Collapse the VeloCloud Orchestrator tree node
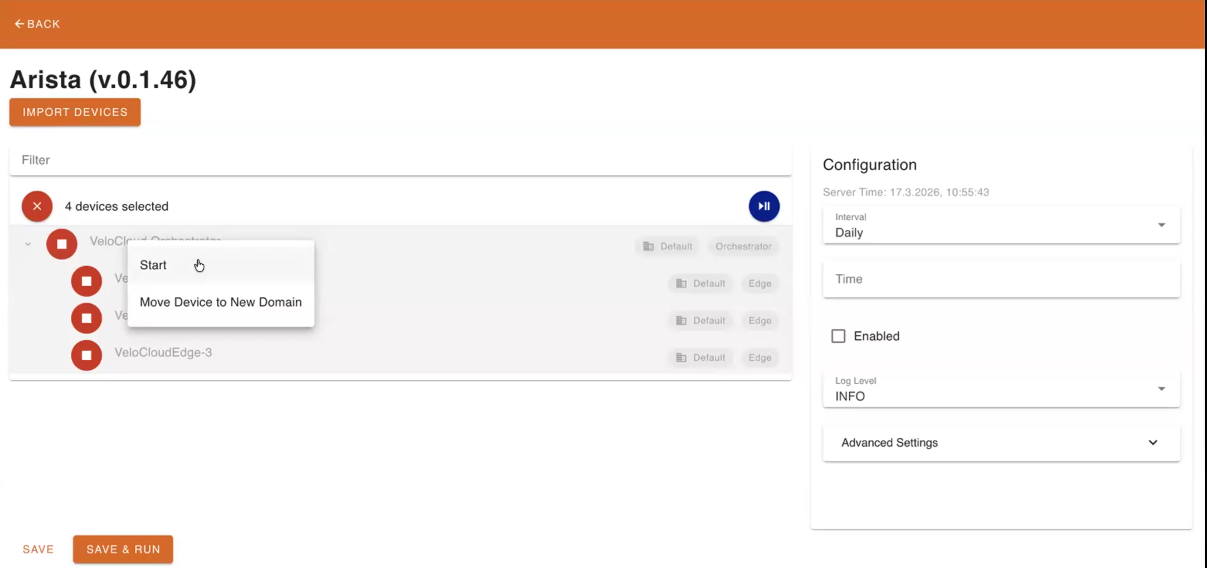The height and width of the screenshot is (568, 1207). pyautogui.click(x=28, y=244)
